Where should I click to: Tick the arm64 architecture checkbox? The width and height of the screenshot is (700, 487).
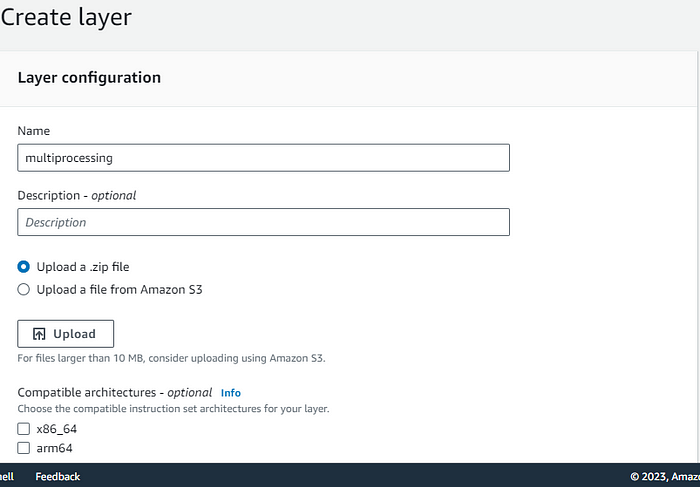24,449
